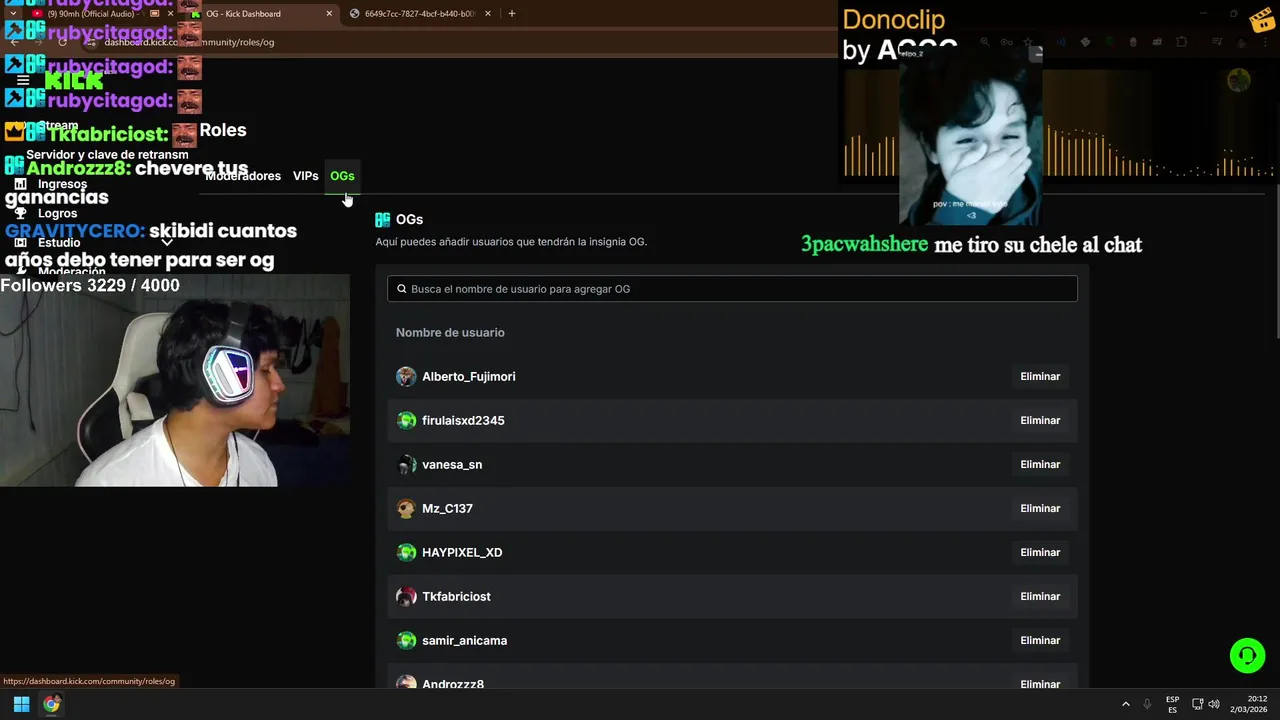Remove Alberto_Fujimori with Eliminar

coord(1040,376)
